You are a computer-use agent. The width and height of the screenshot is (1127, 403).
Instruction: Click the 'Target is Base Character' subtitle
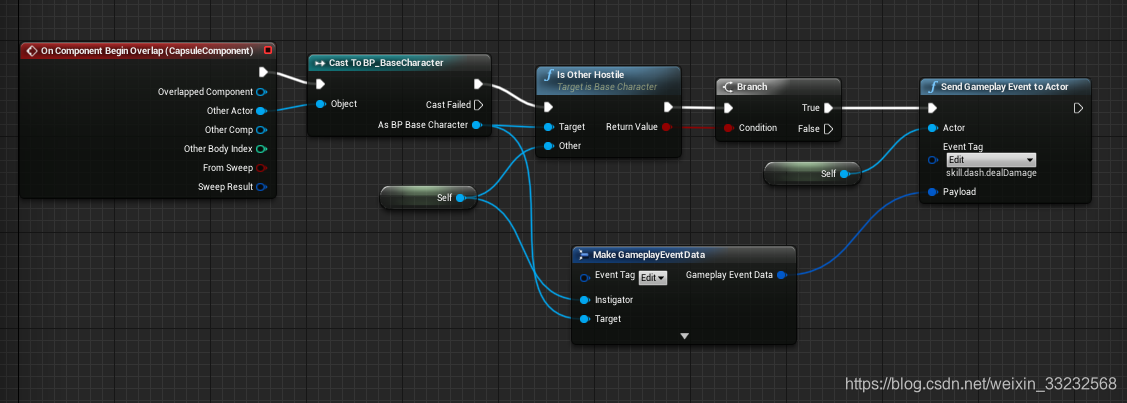click(x=607, y=86)
